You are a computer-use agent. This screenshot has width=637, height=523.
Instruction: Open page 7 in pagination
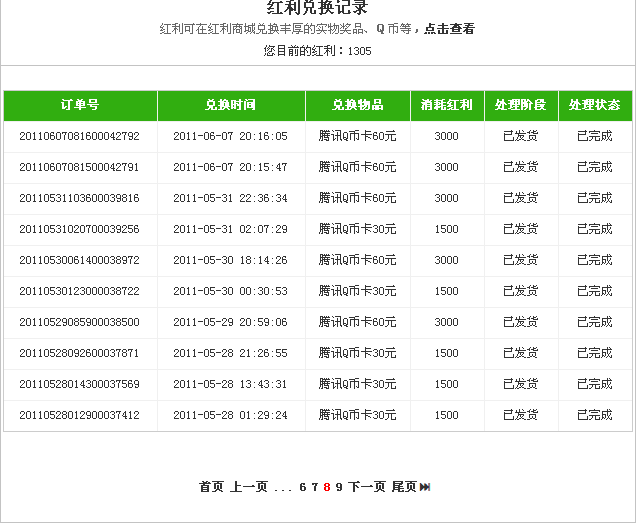pyautogui.click(x=315, y=487)
